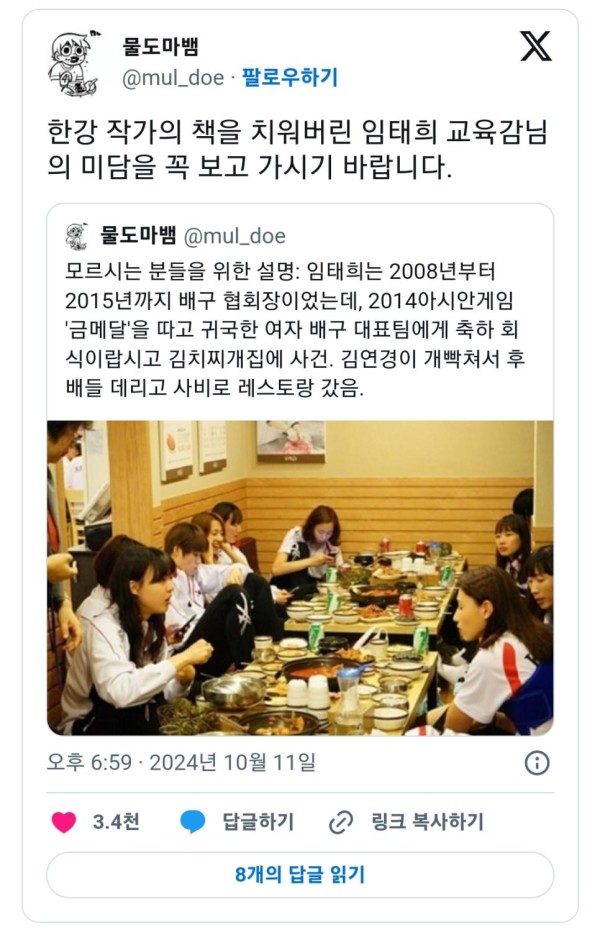Click @mul_doe handle in quoted tweet
The height and width of the screenshot is (940, 600).
234,236
